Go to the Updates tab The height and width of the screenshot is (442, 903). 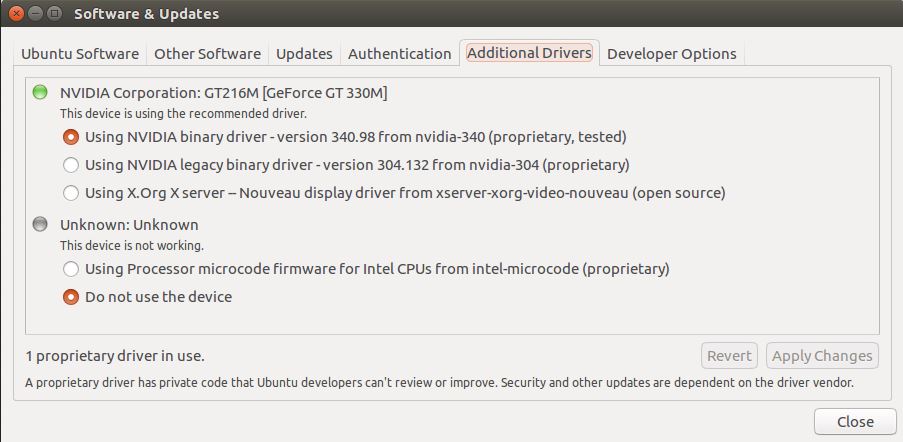tap(304, 54)
